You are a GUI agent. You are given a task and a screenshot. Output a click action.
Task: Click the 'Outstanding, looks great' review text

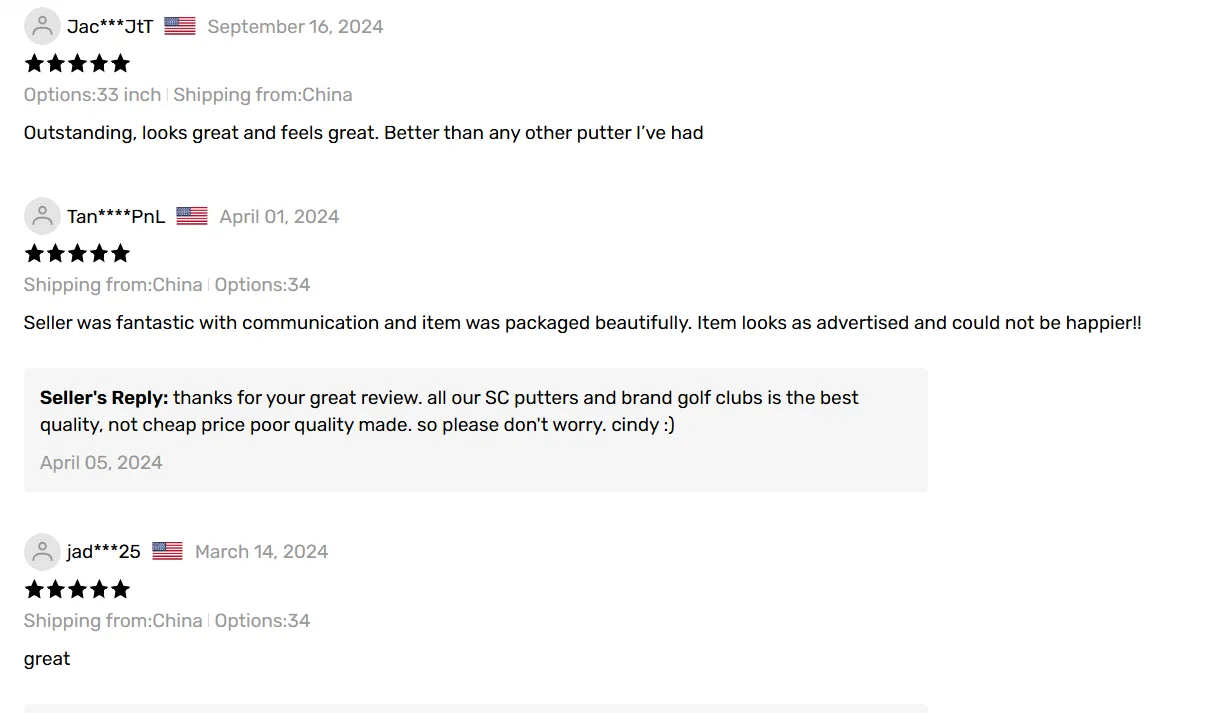click(363, 133)
